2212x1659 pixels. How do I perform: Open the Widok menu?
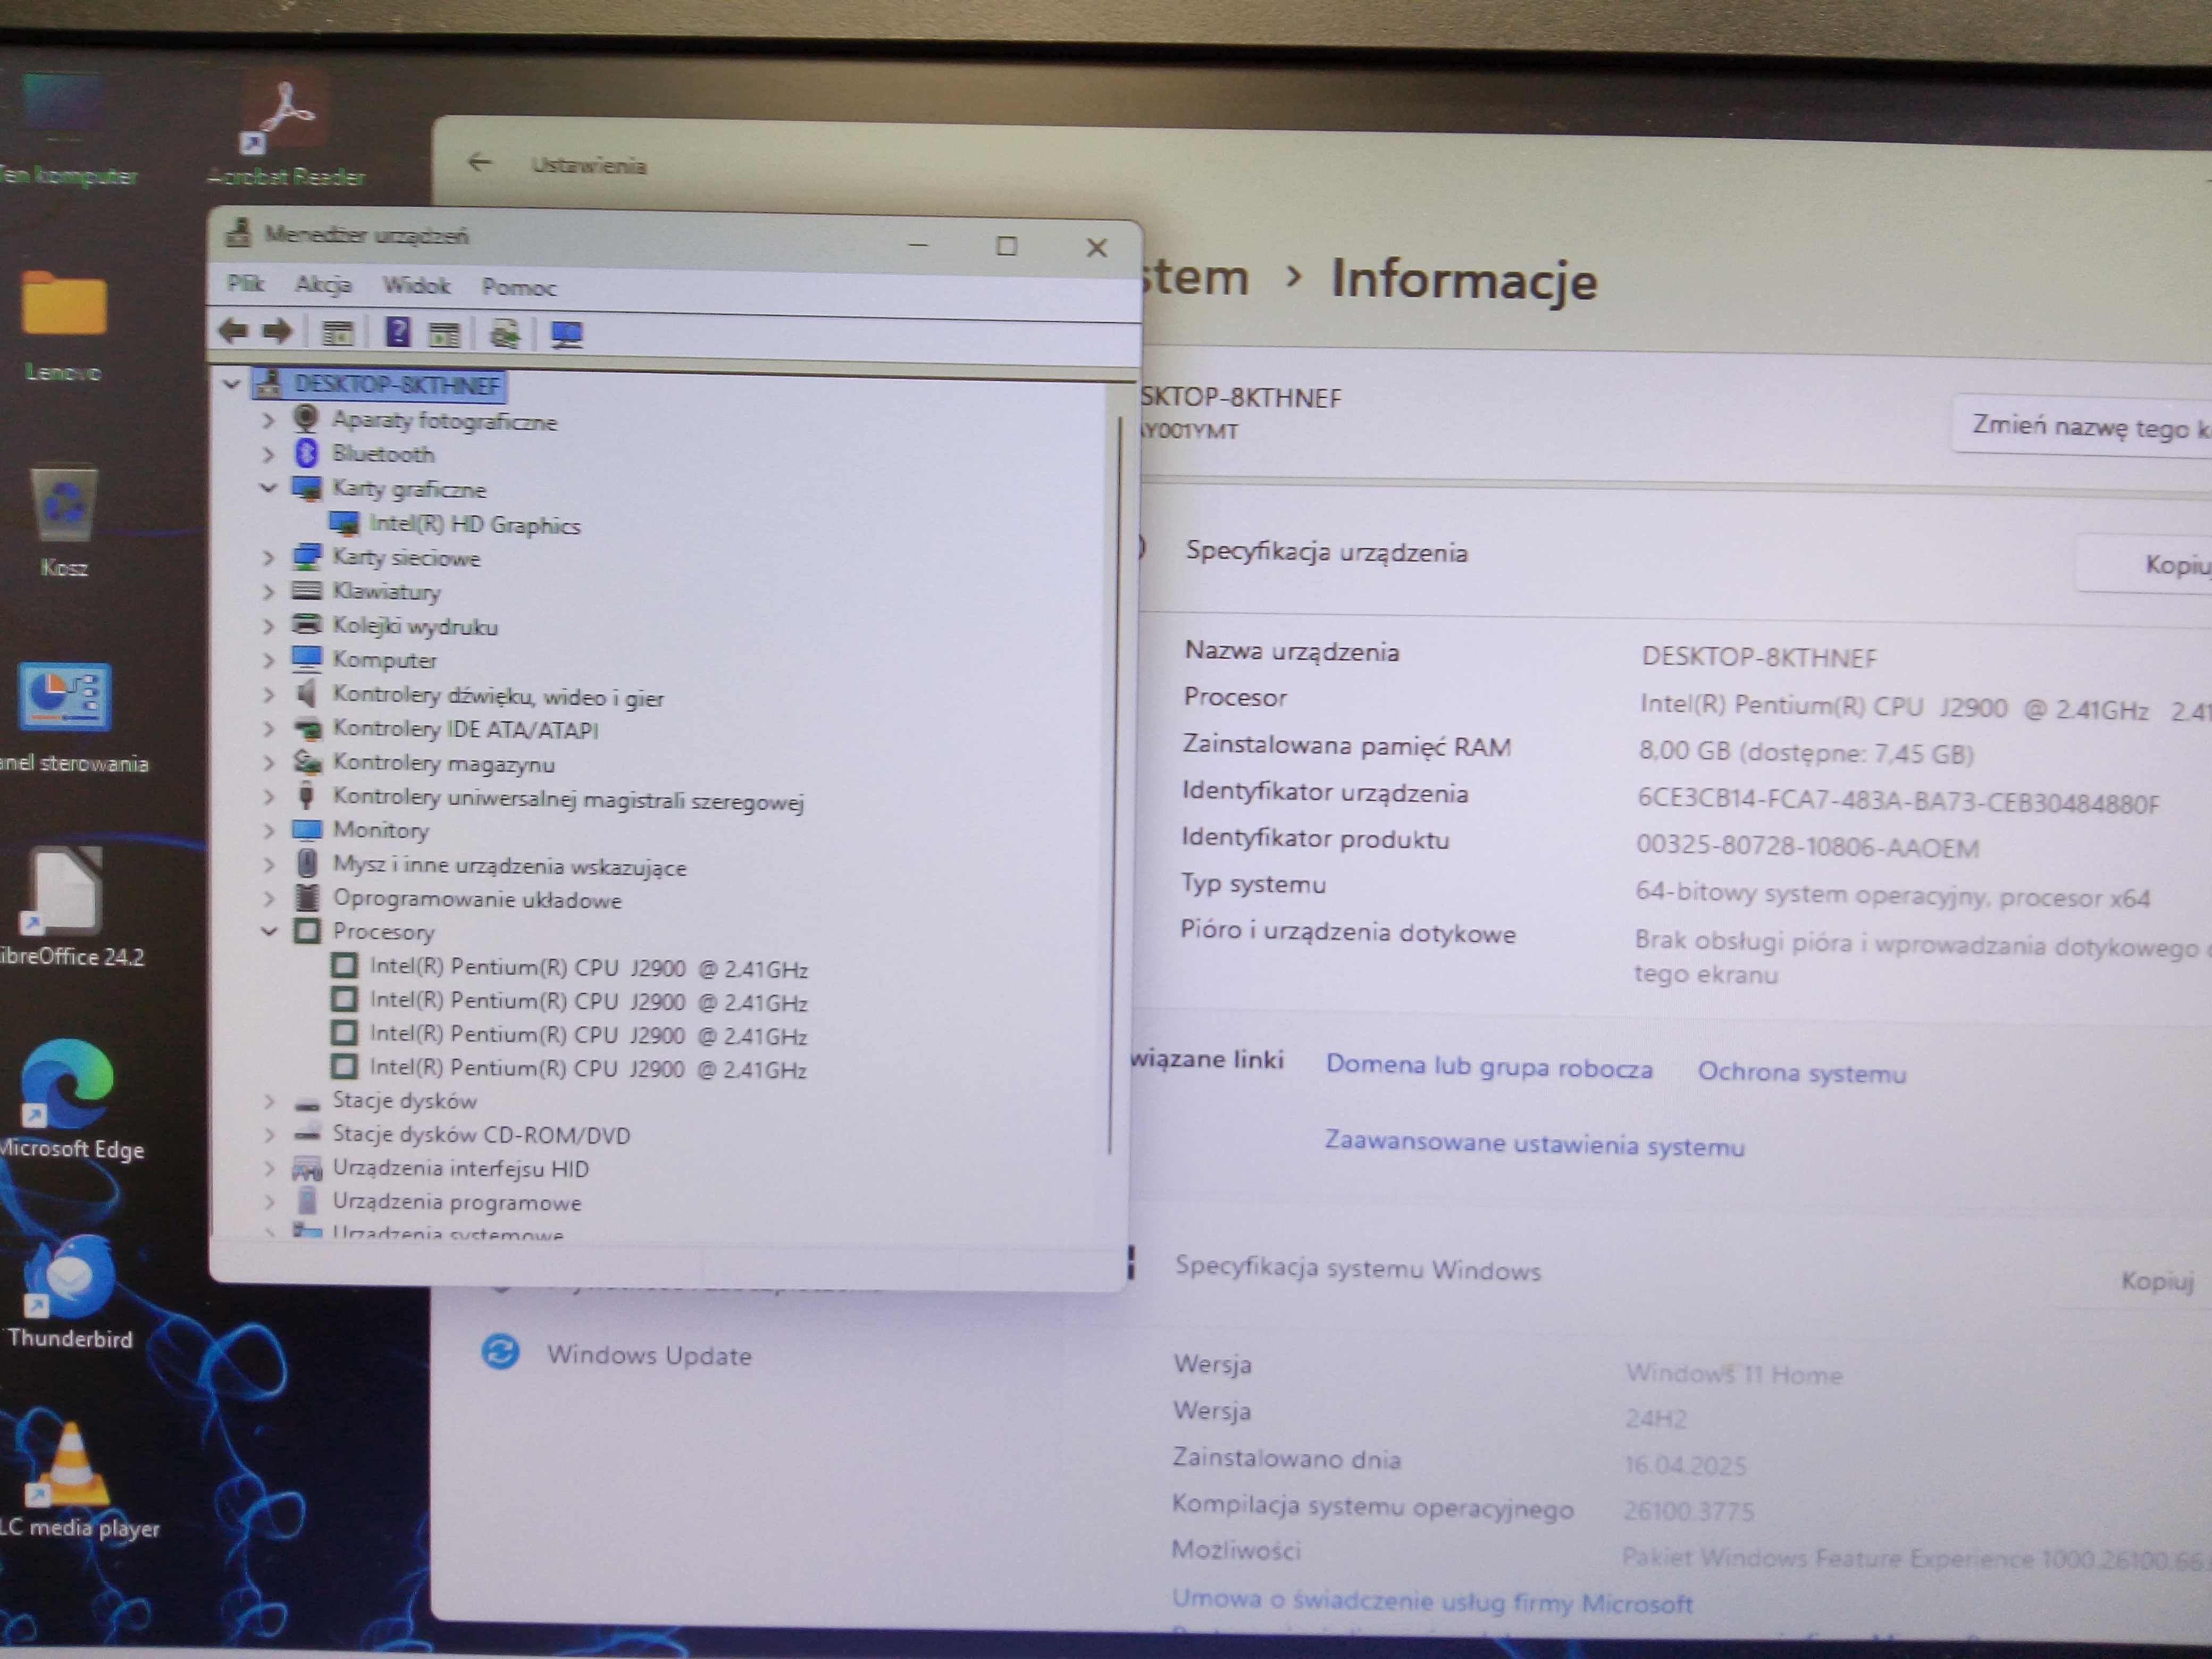(x=416, y=286)
